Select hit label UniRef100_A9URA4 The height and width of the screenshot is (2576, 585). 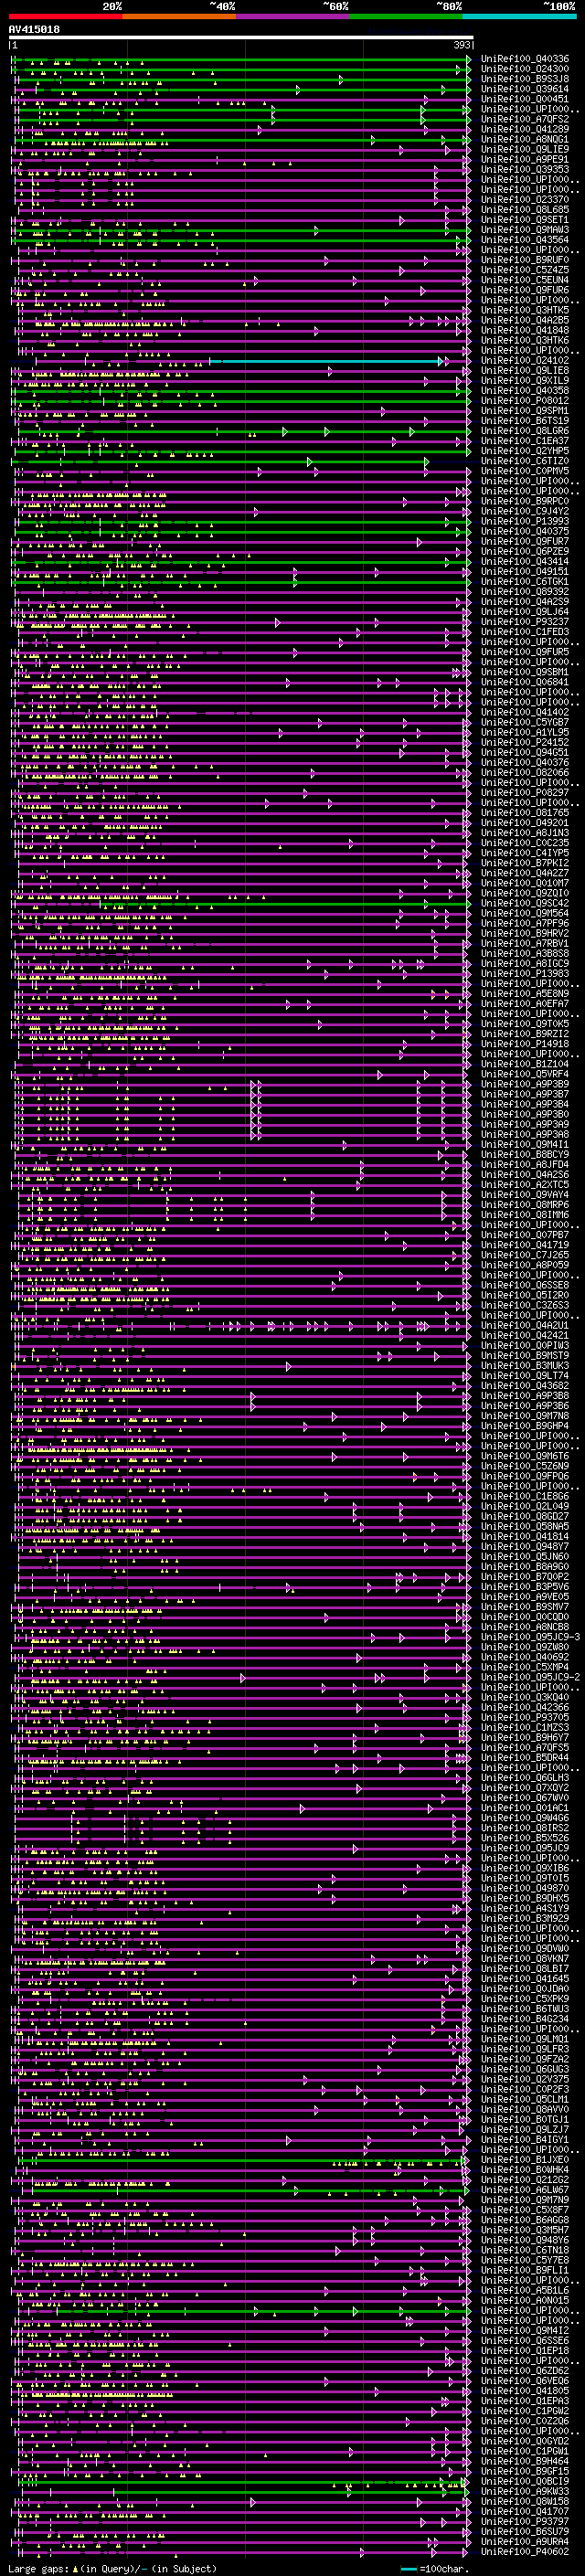tap(525, 2541)
